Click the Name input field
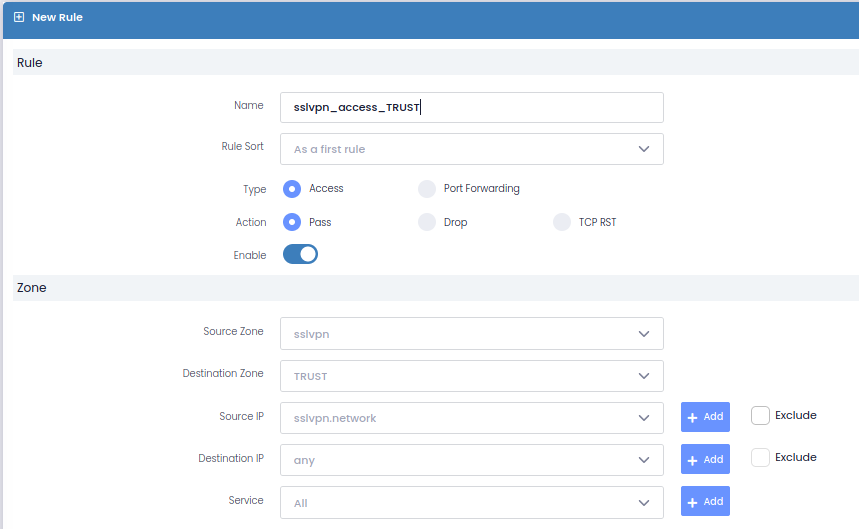The height and width of the screenshot is (529, 859). click(471, 107)
